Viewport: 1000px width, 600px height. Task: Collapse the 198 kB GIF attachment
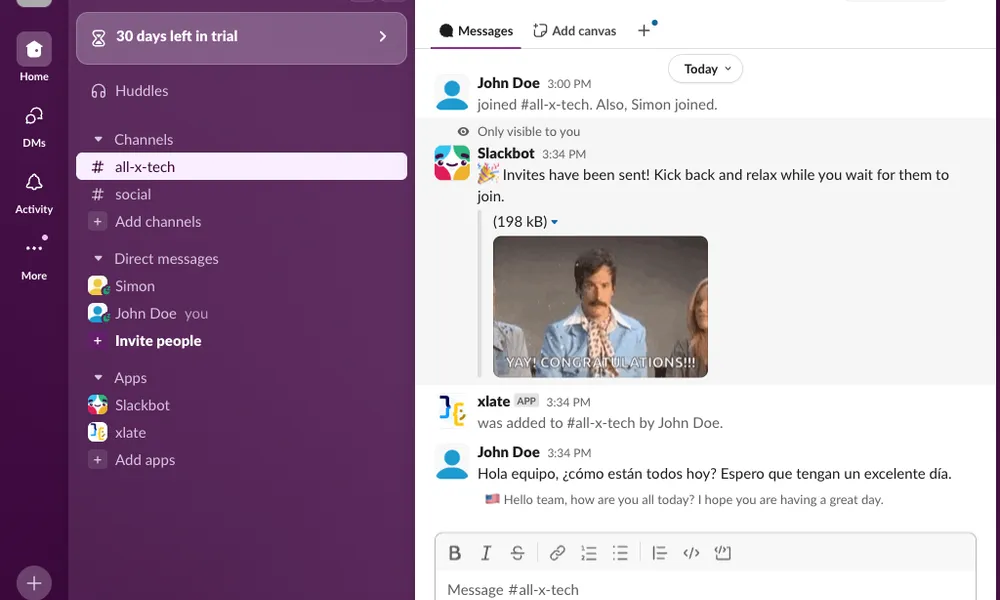click(554, 222)
